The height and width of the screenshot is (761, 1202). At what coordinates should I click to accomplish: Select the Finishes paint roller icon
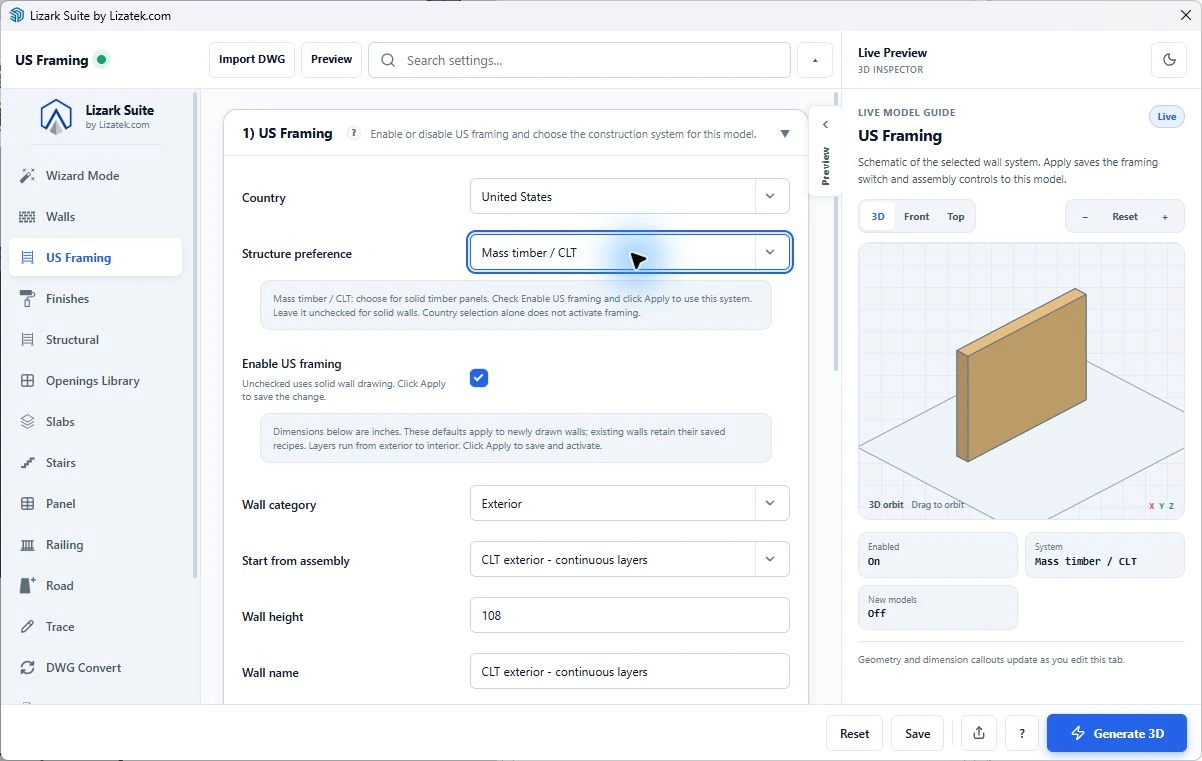point(27,299)
